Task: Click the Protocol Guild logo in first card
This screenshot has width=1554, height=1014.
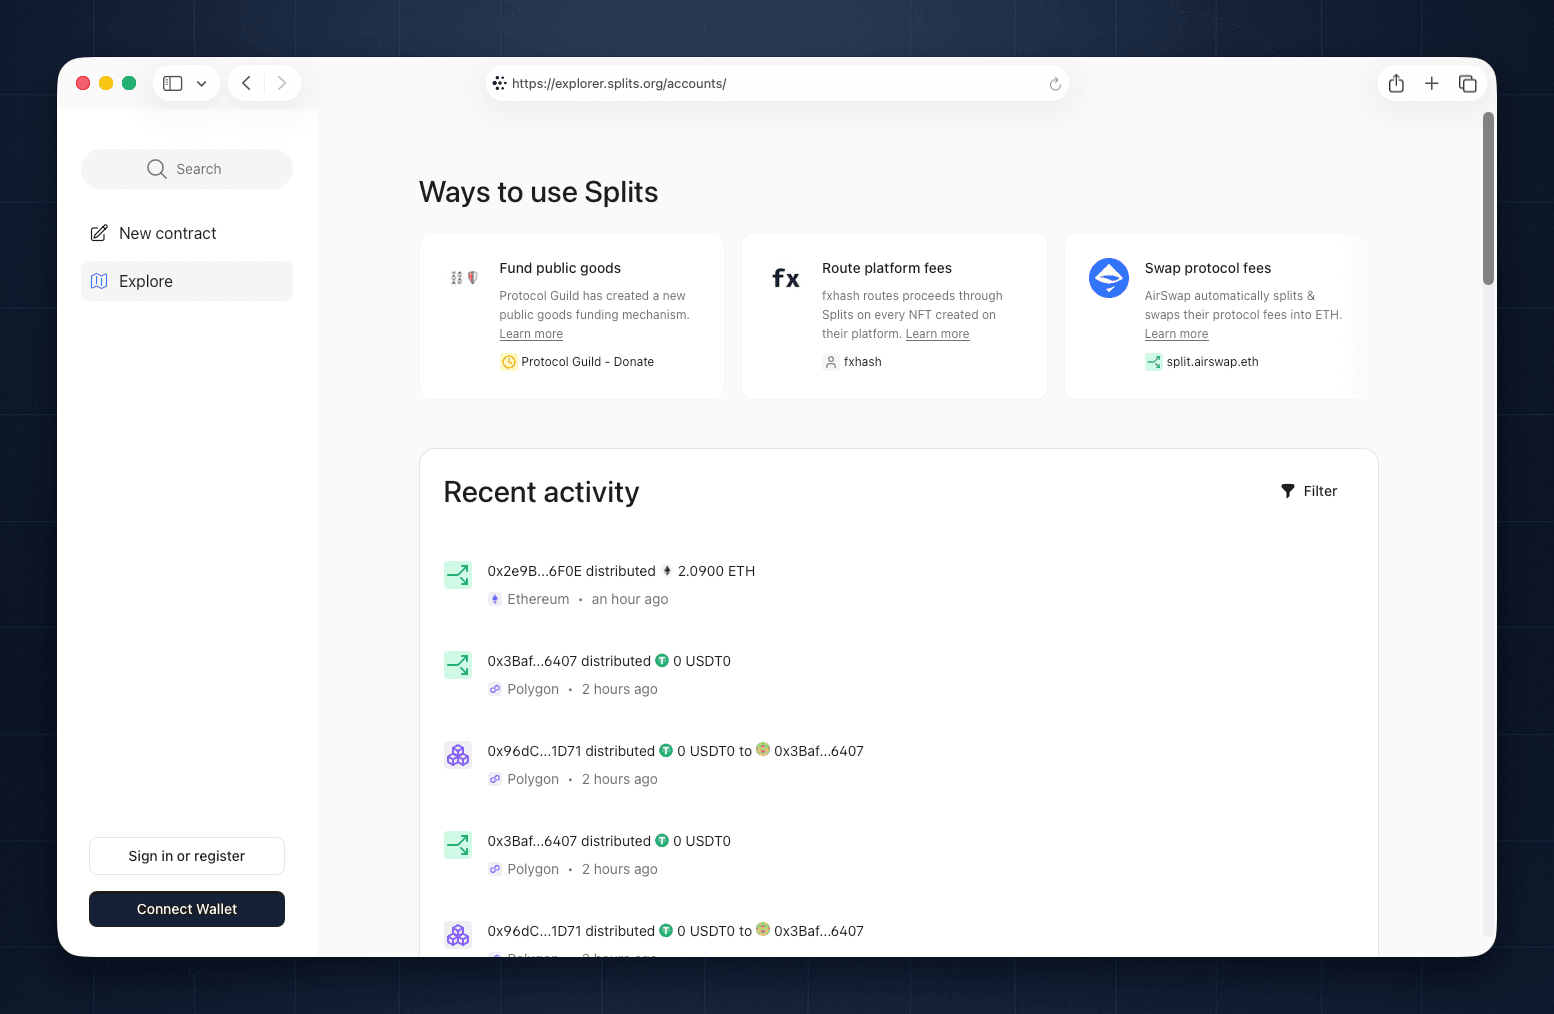Action: 464,277
